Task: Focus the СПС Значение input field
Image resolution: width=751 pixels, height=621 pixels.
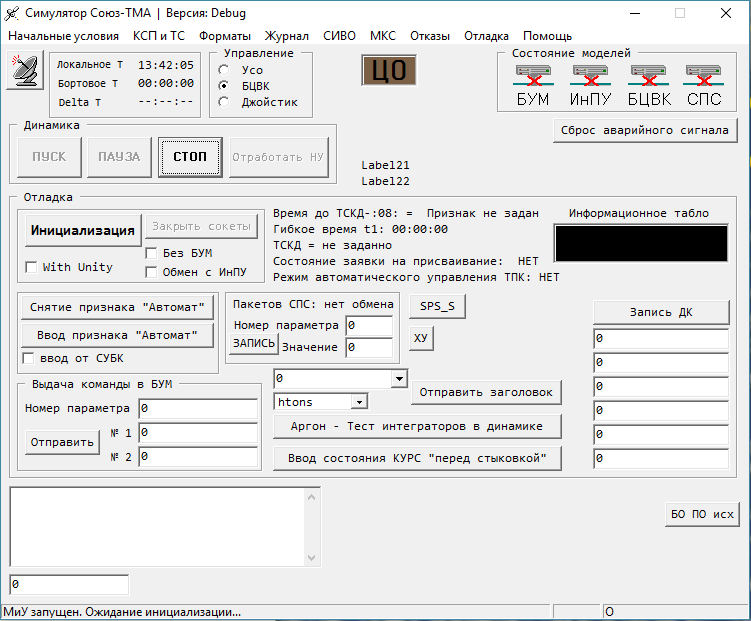Action: [369, 347]
